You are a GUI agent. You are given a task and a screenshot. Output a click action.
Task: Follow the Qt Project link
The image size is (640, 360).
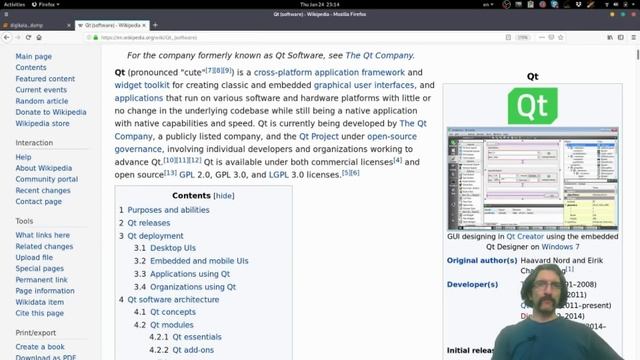319,136
